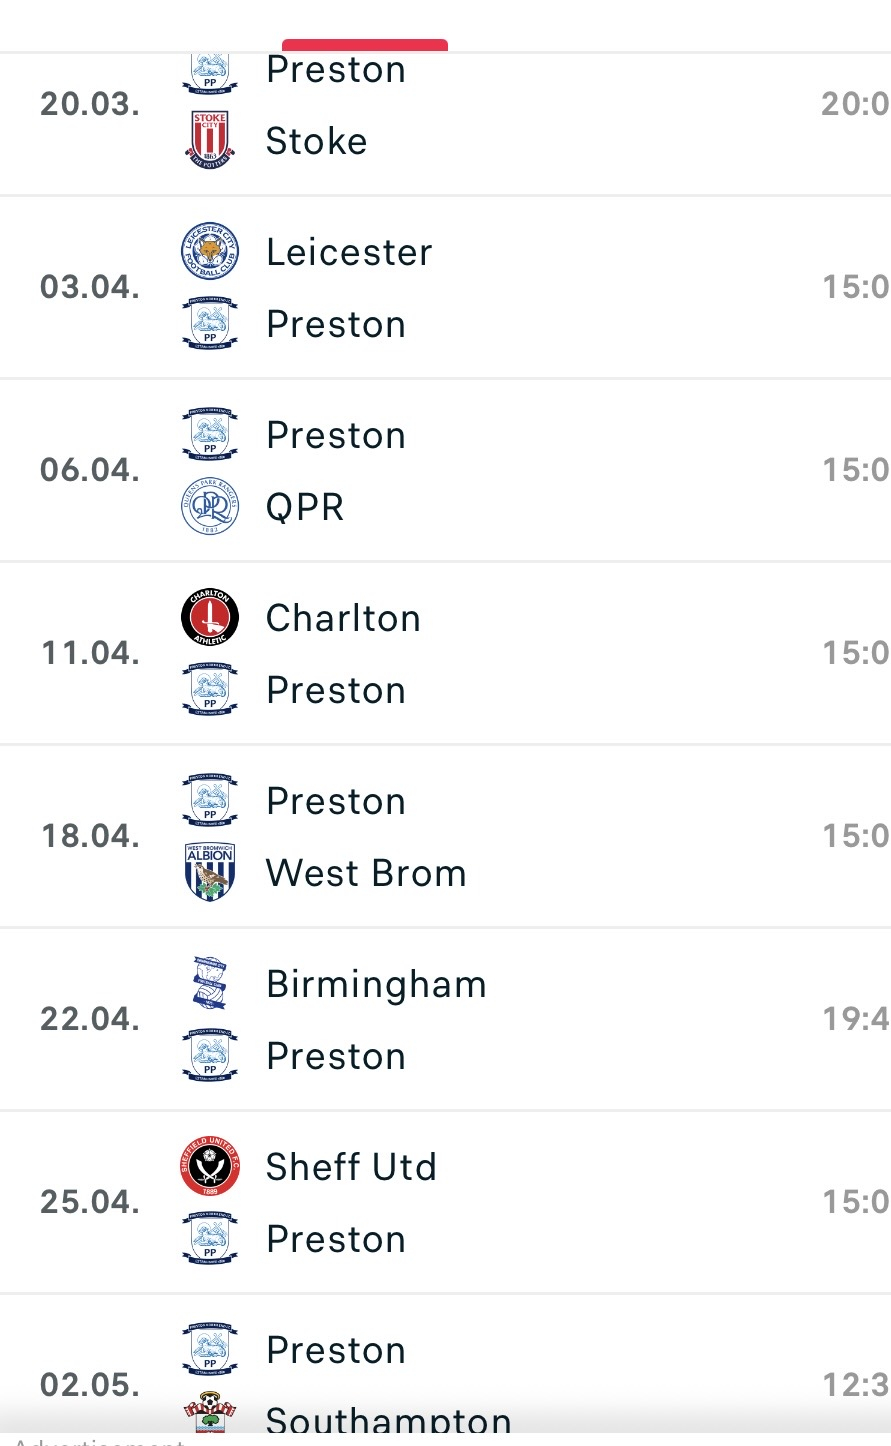Click the West Brom Albion crest
The image size is (891, 1446).
tap(210, 872)
